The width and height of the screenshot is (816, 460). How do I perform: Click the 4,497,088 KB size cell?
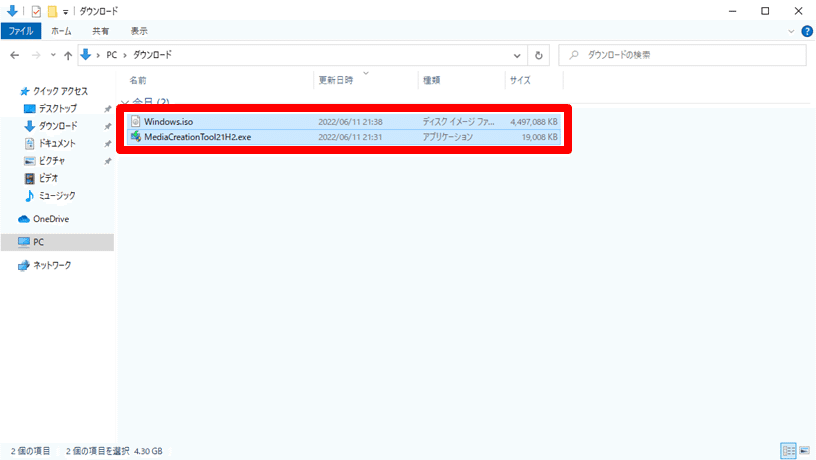coord(533,122)
